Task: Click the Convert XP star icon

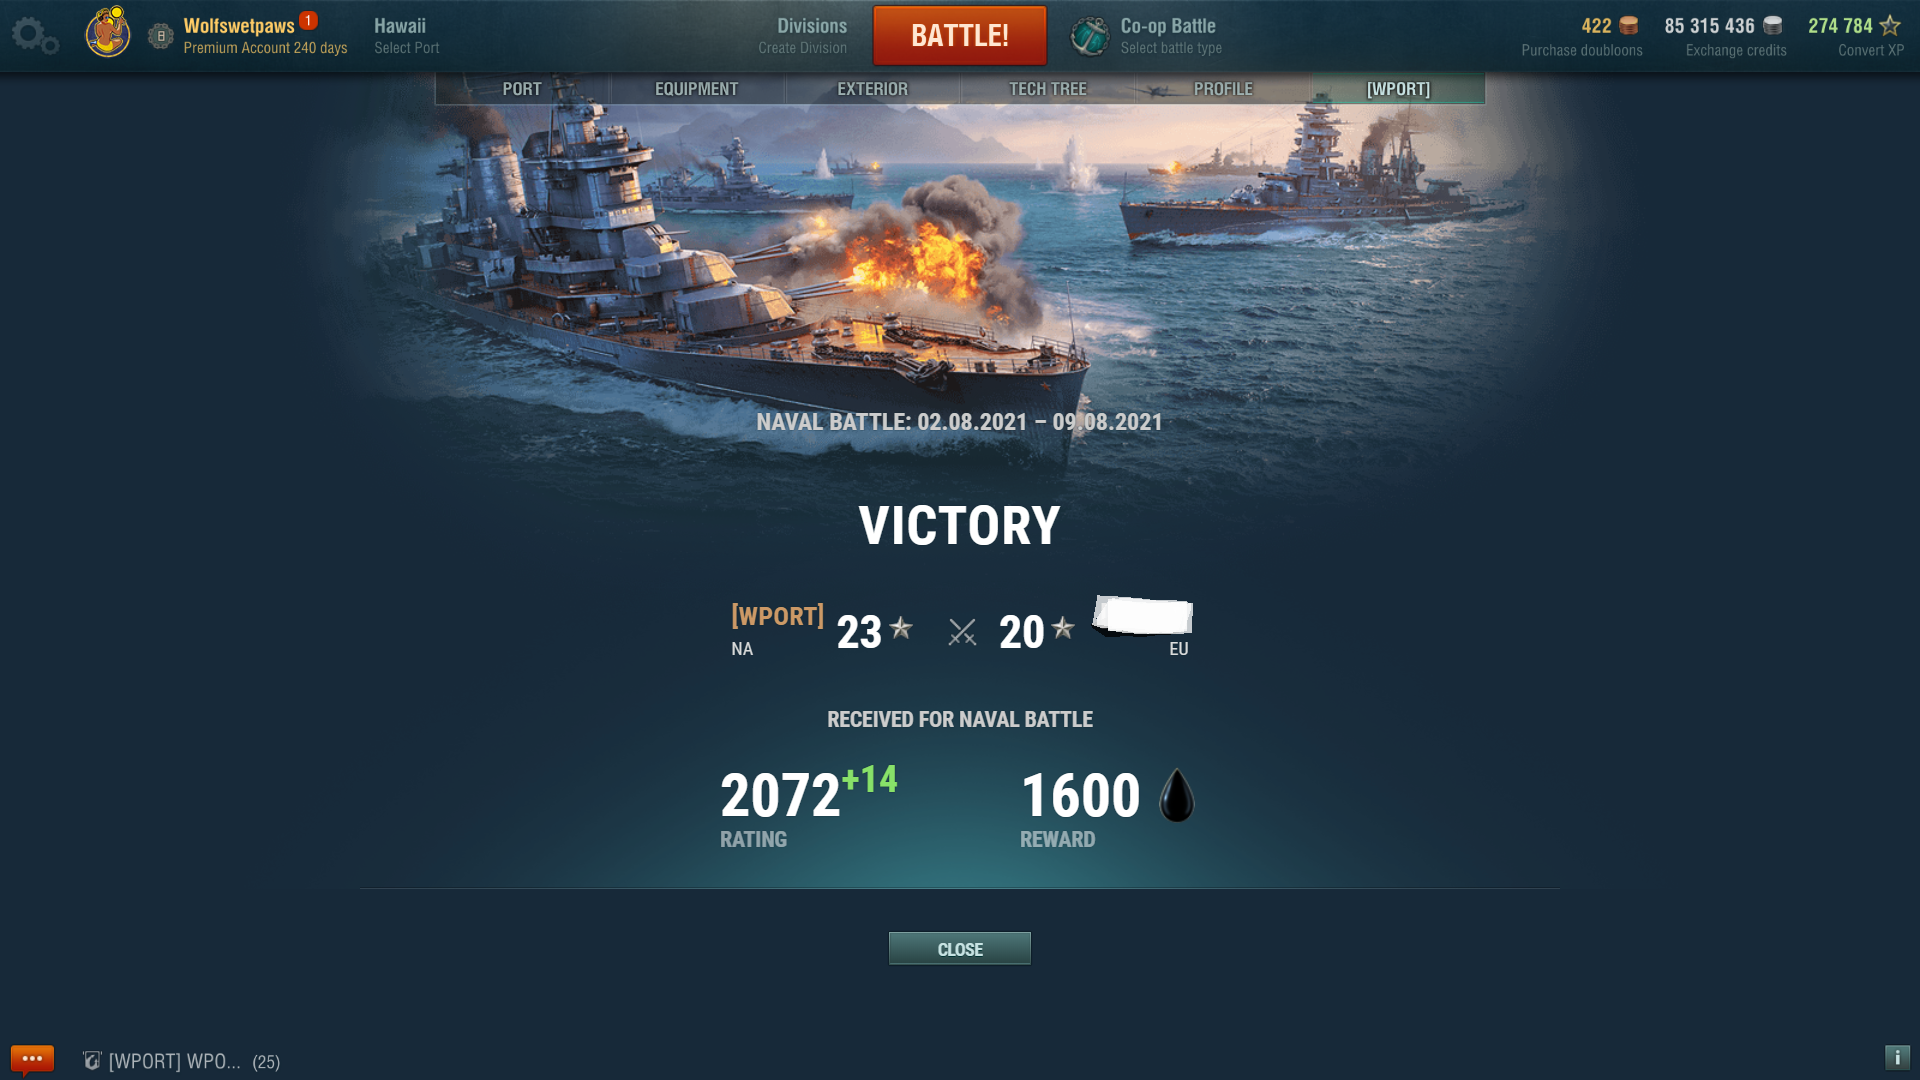Action: (1889, 26)
